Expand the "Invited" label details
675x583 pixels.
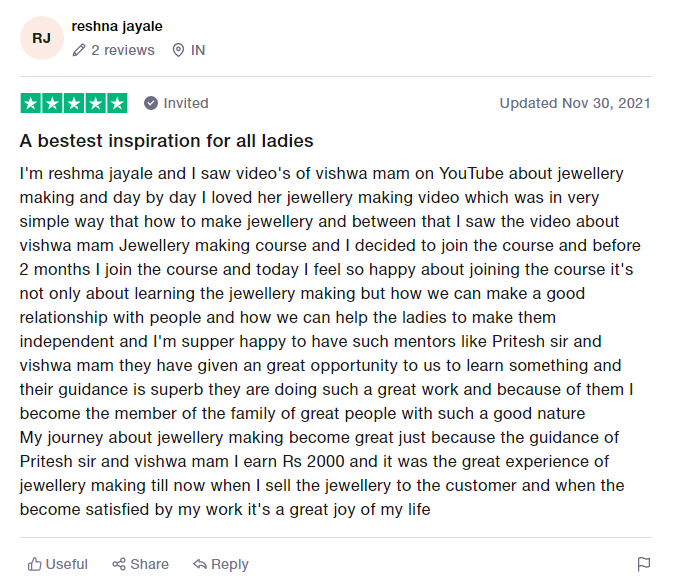[186, 103]
